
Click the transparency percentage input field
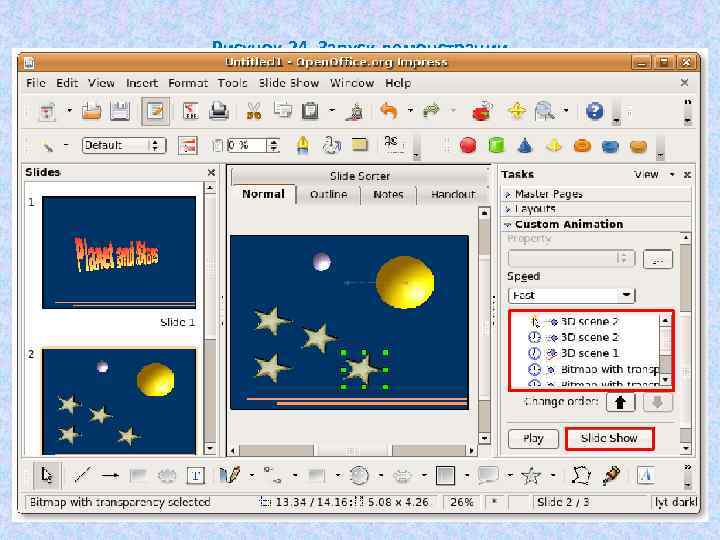coord(247,145)
